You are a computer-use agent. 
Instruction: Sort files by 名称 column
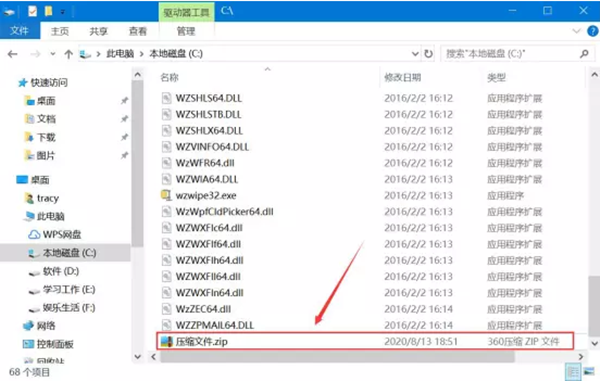pos(170,78)
